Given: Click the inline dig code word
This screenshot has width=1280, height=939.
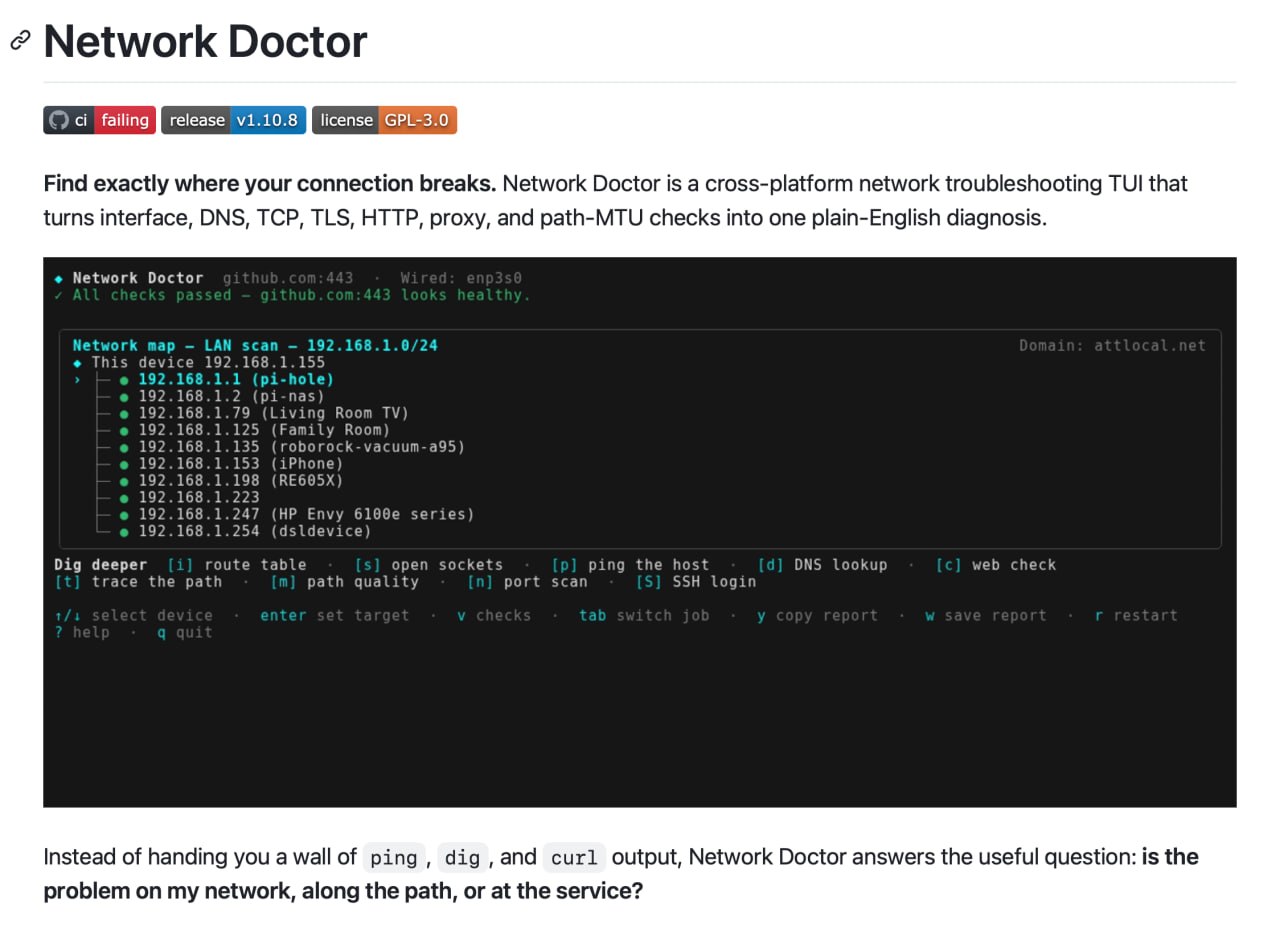Looking at the screenshot, I should 463,858.
